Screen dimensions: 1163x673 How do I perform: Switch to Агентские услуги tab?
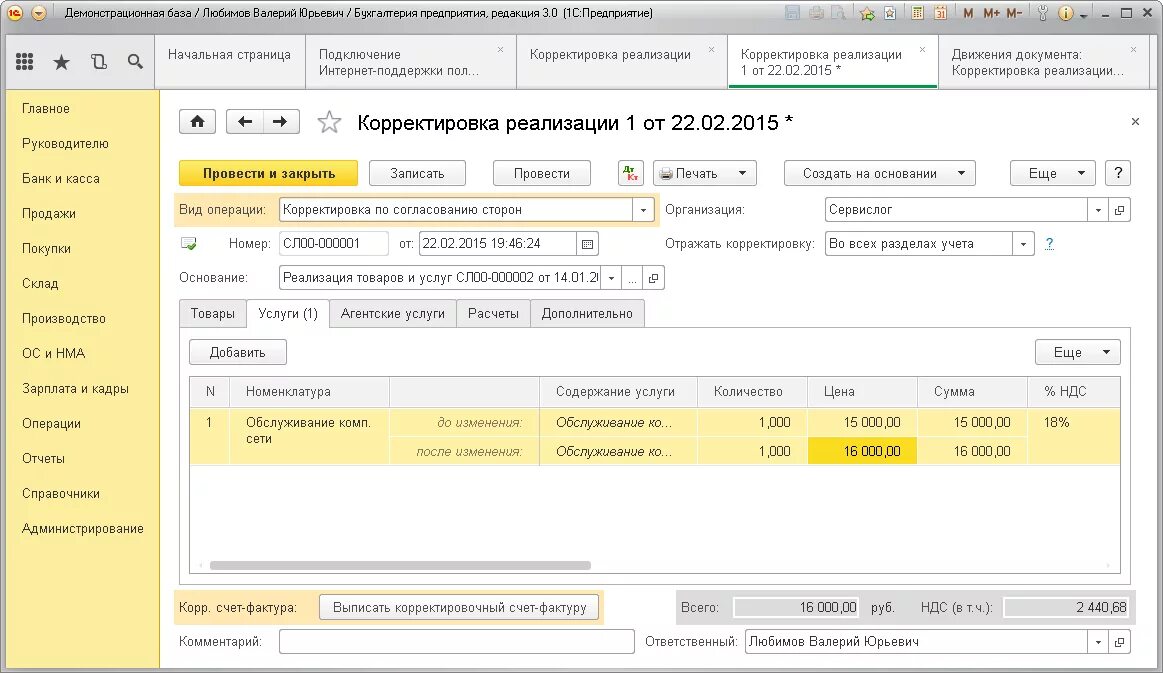point(392,313)
